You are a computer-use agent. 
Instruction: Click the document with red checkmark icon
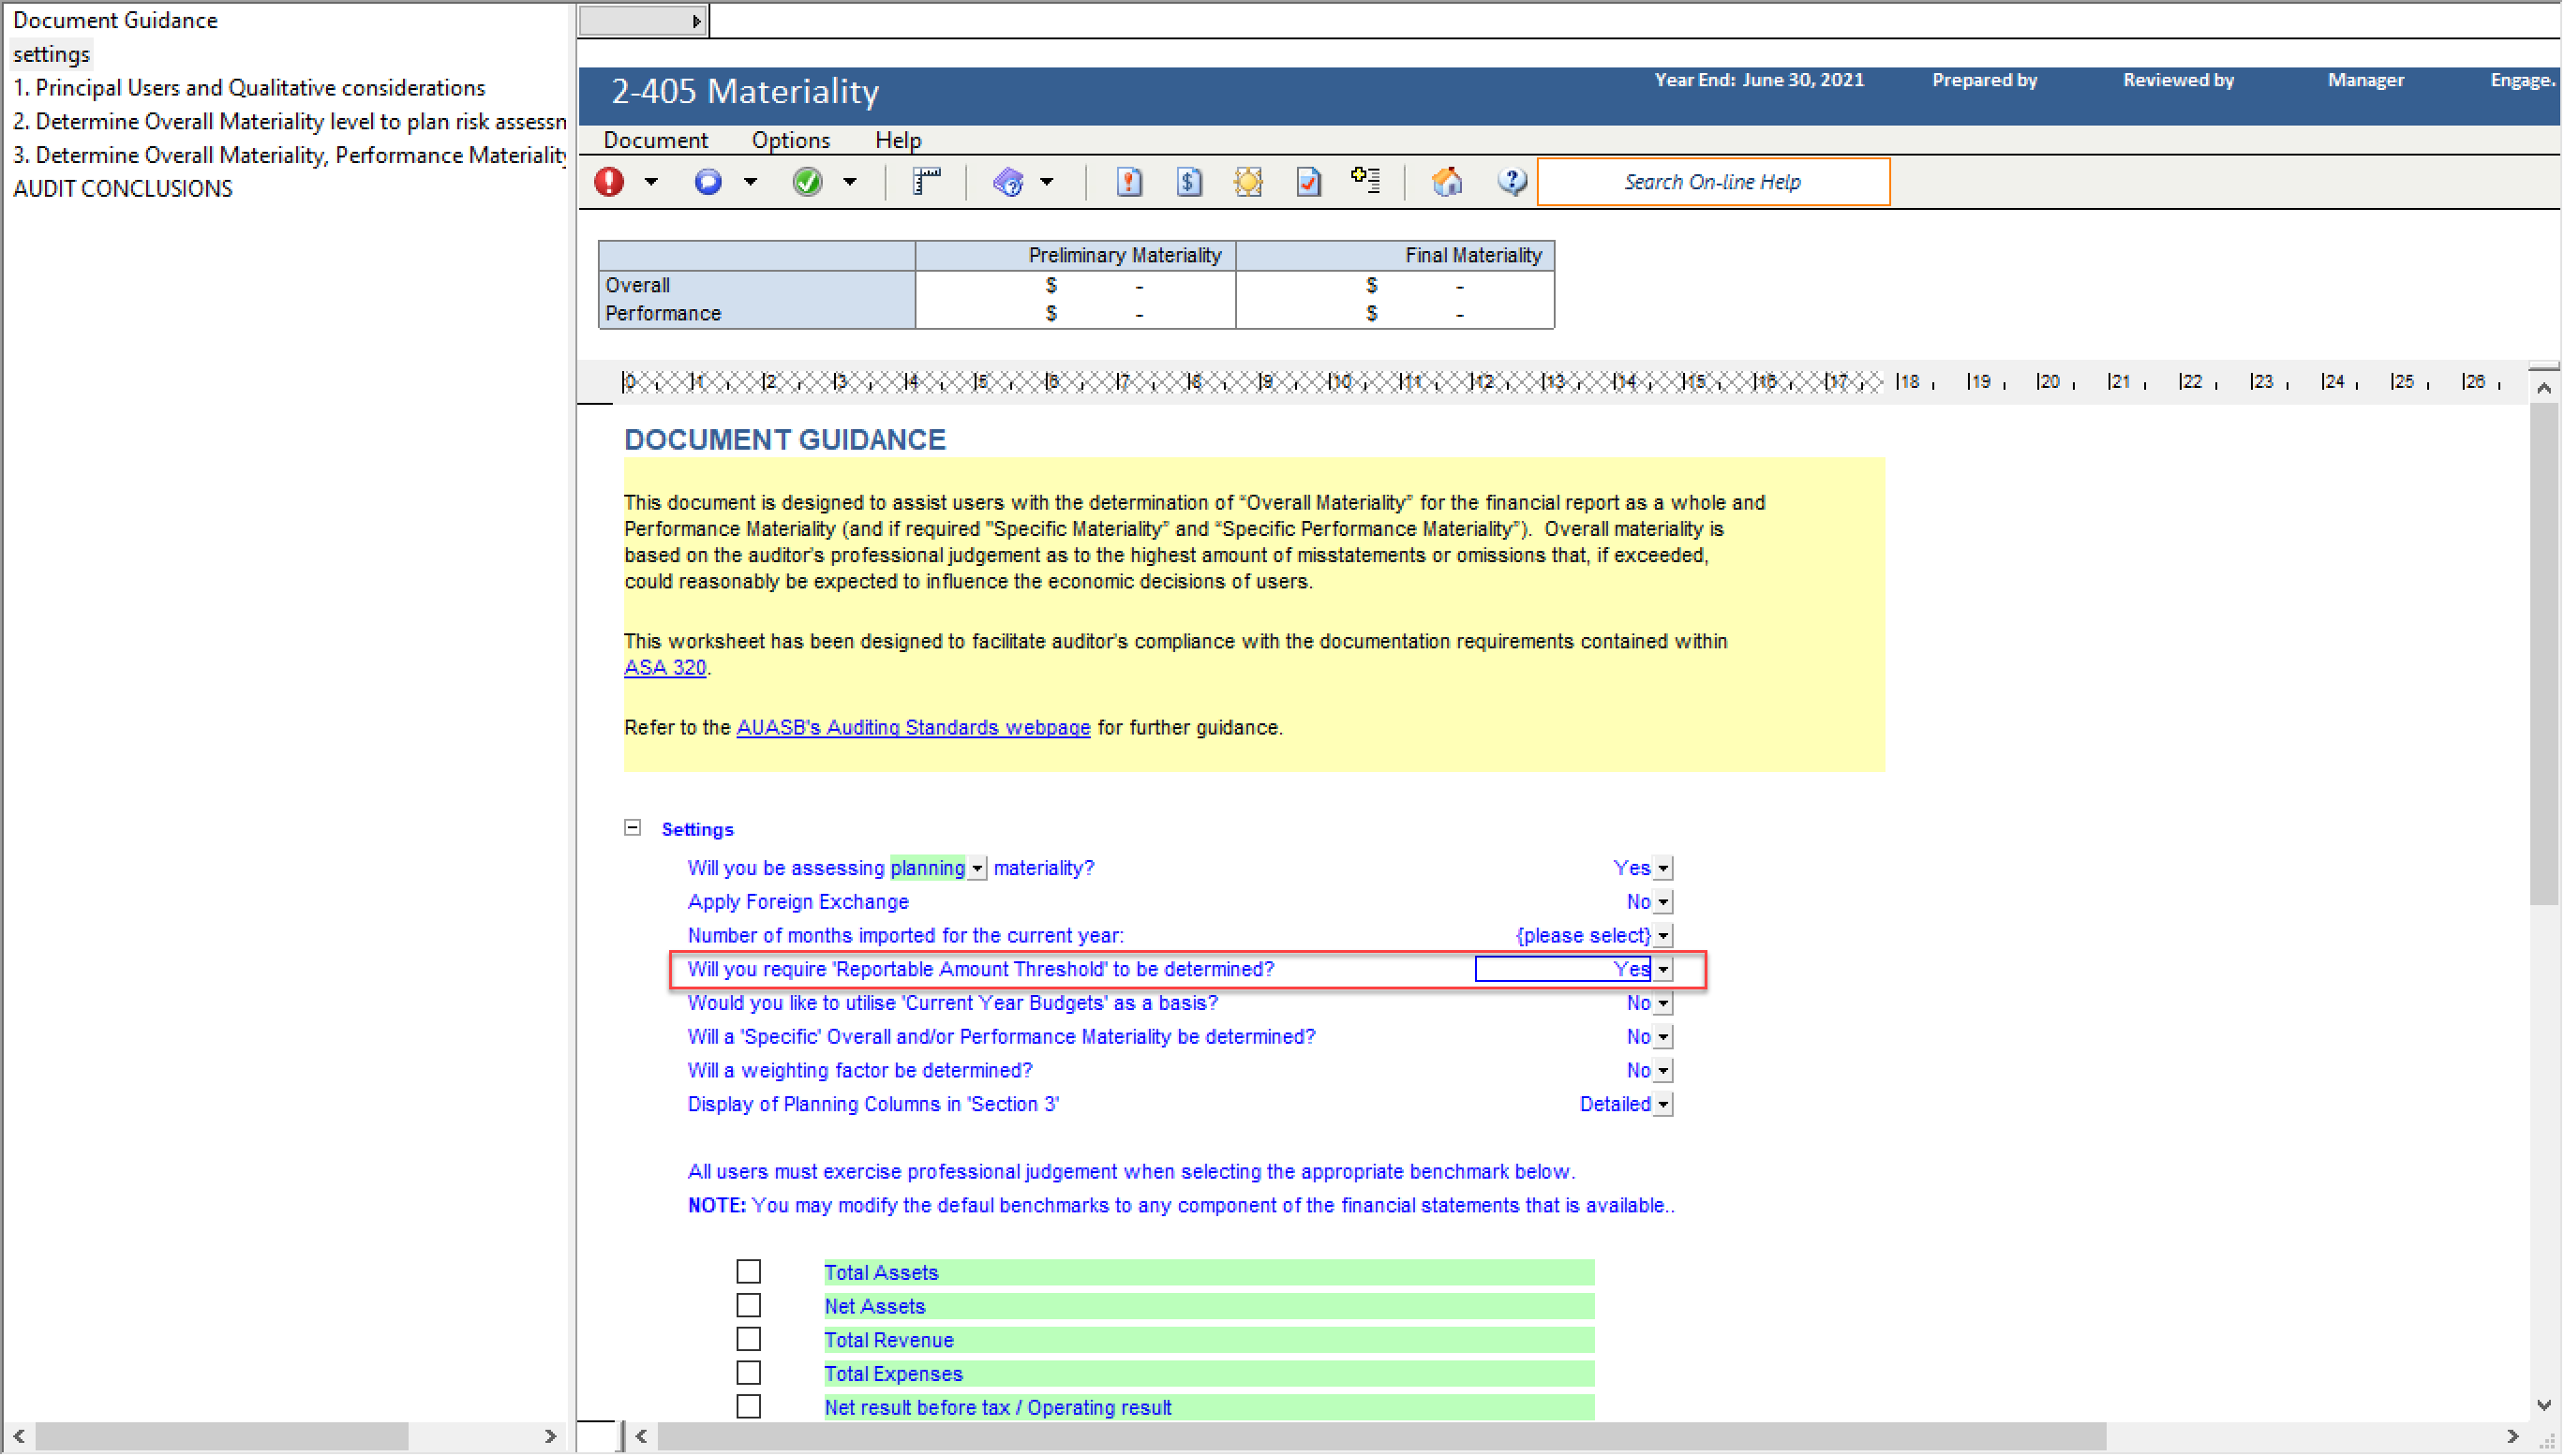pyautogui.click(x=1308, y=182)
